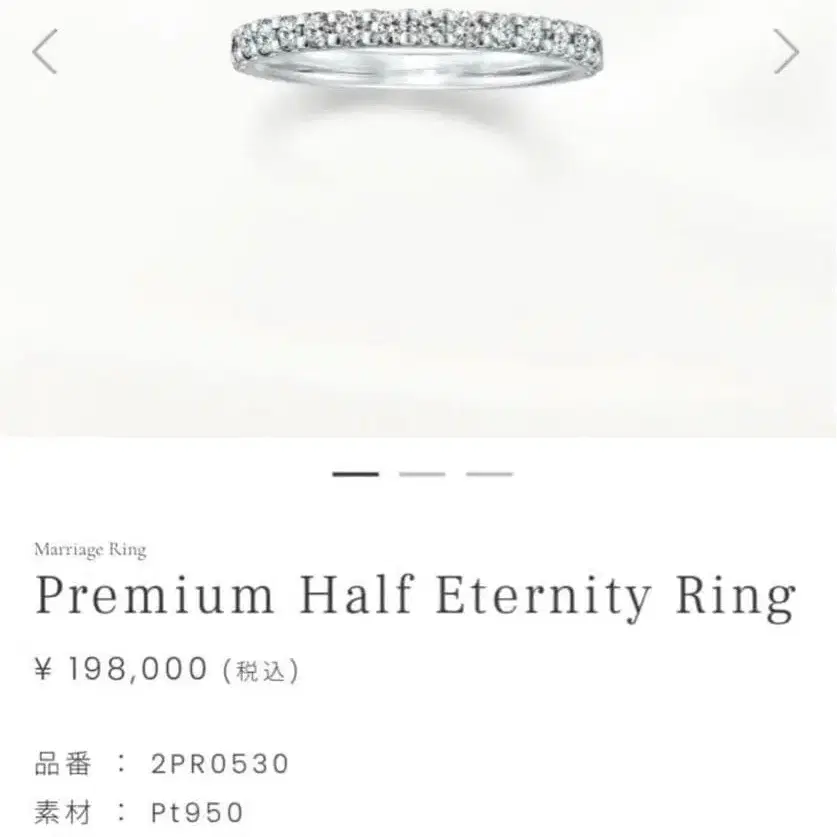
Task: Select the Premium Half Eternity Ring title
Action: tap(415, 596)
